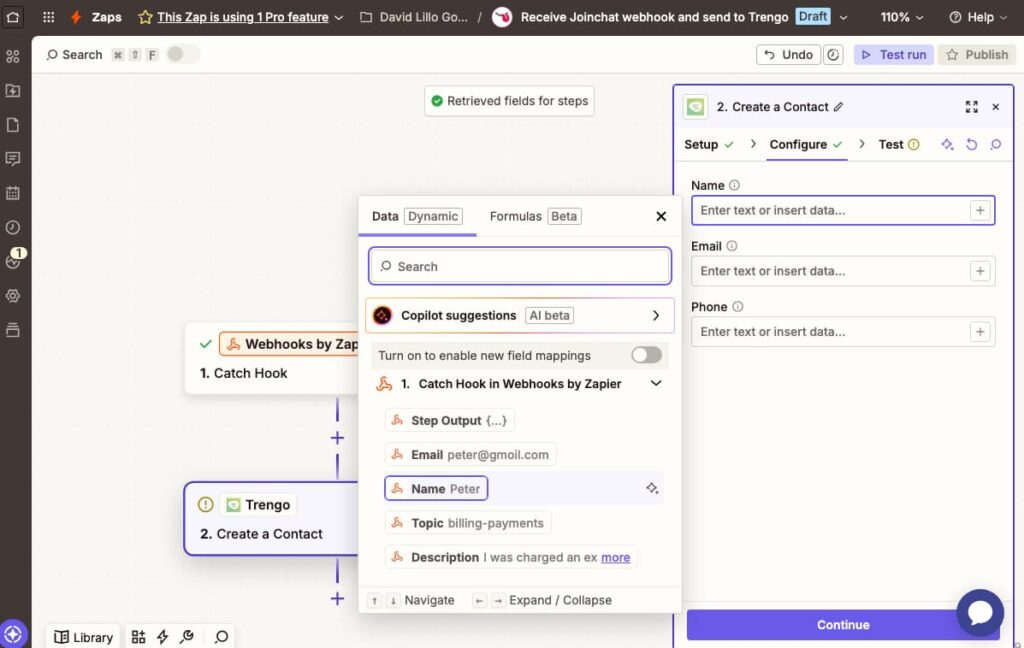This screenshot has height=648, width=1024.
Task: Click the Phone info icon
Action: coord(737,306)
